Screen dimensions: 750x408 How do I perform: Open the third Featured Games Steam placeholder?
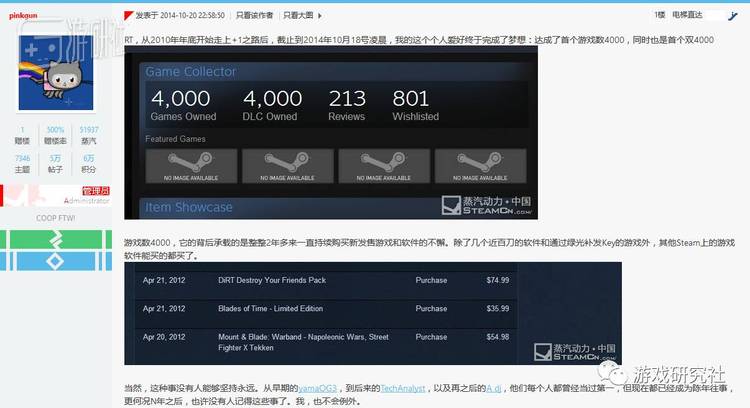tap(383, 165)
